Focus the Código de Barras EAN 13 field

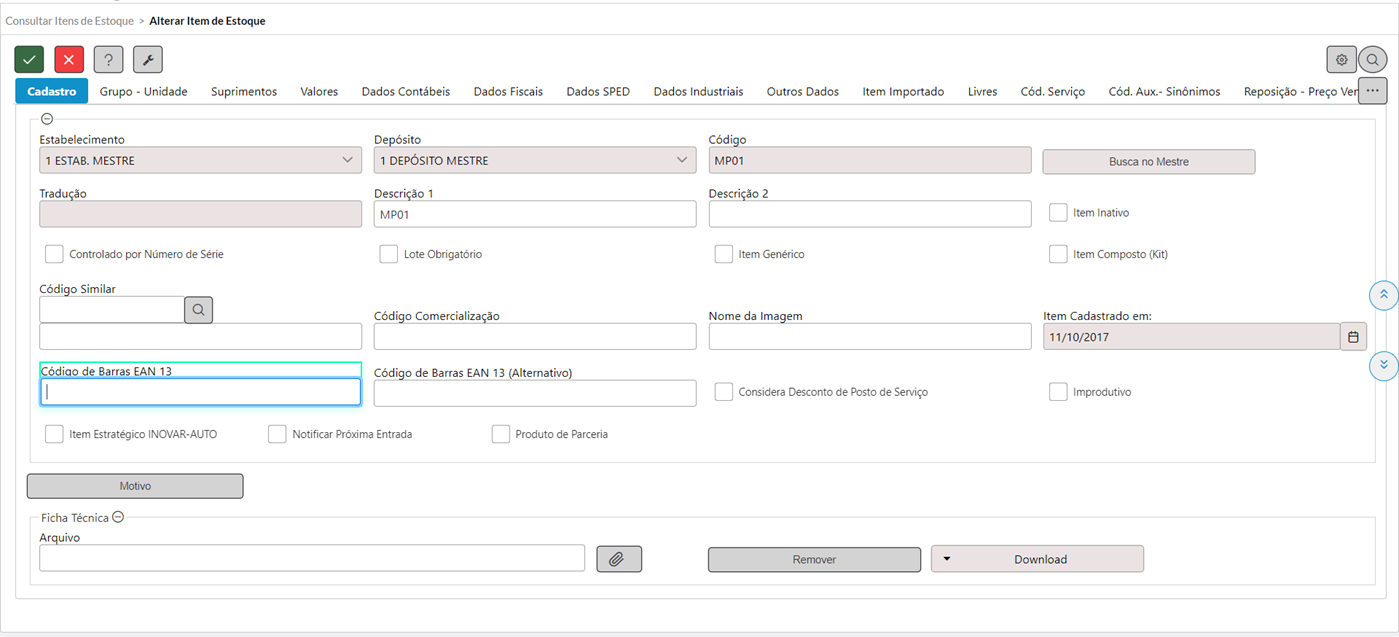[x=201, y=392]
